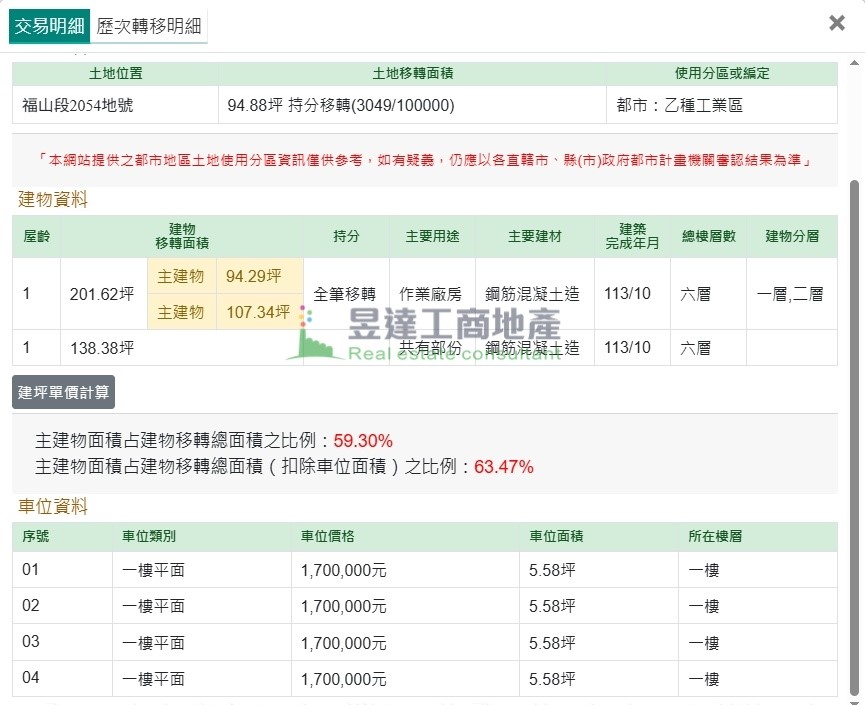Screen dimensions: 865x705
Task: Select the highlighted 107.34坪 main building cell
Action: [257, 312]
